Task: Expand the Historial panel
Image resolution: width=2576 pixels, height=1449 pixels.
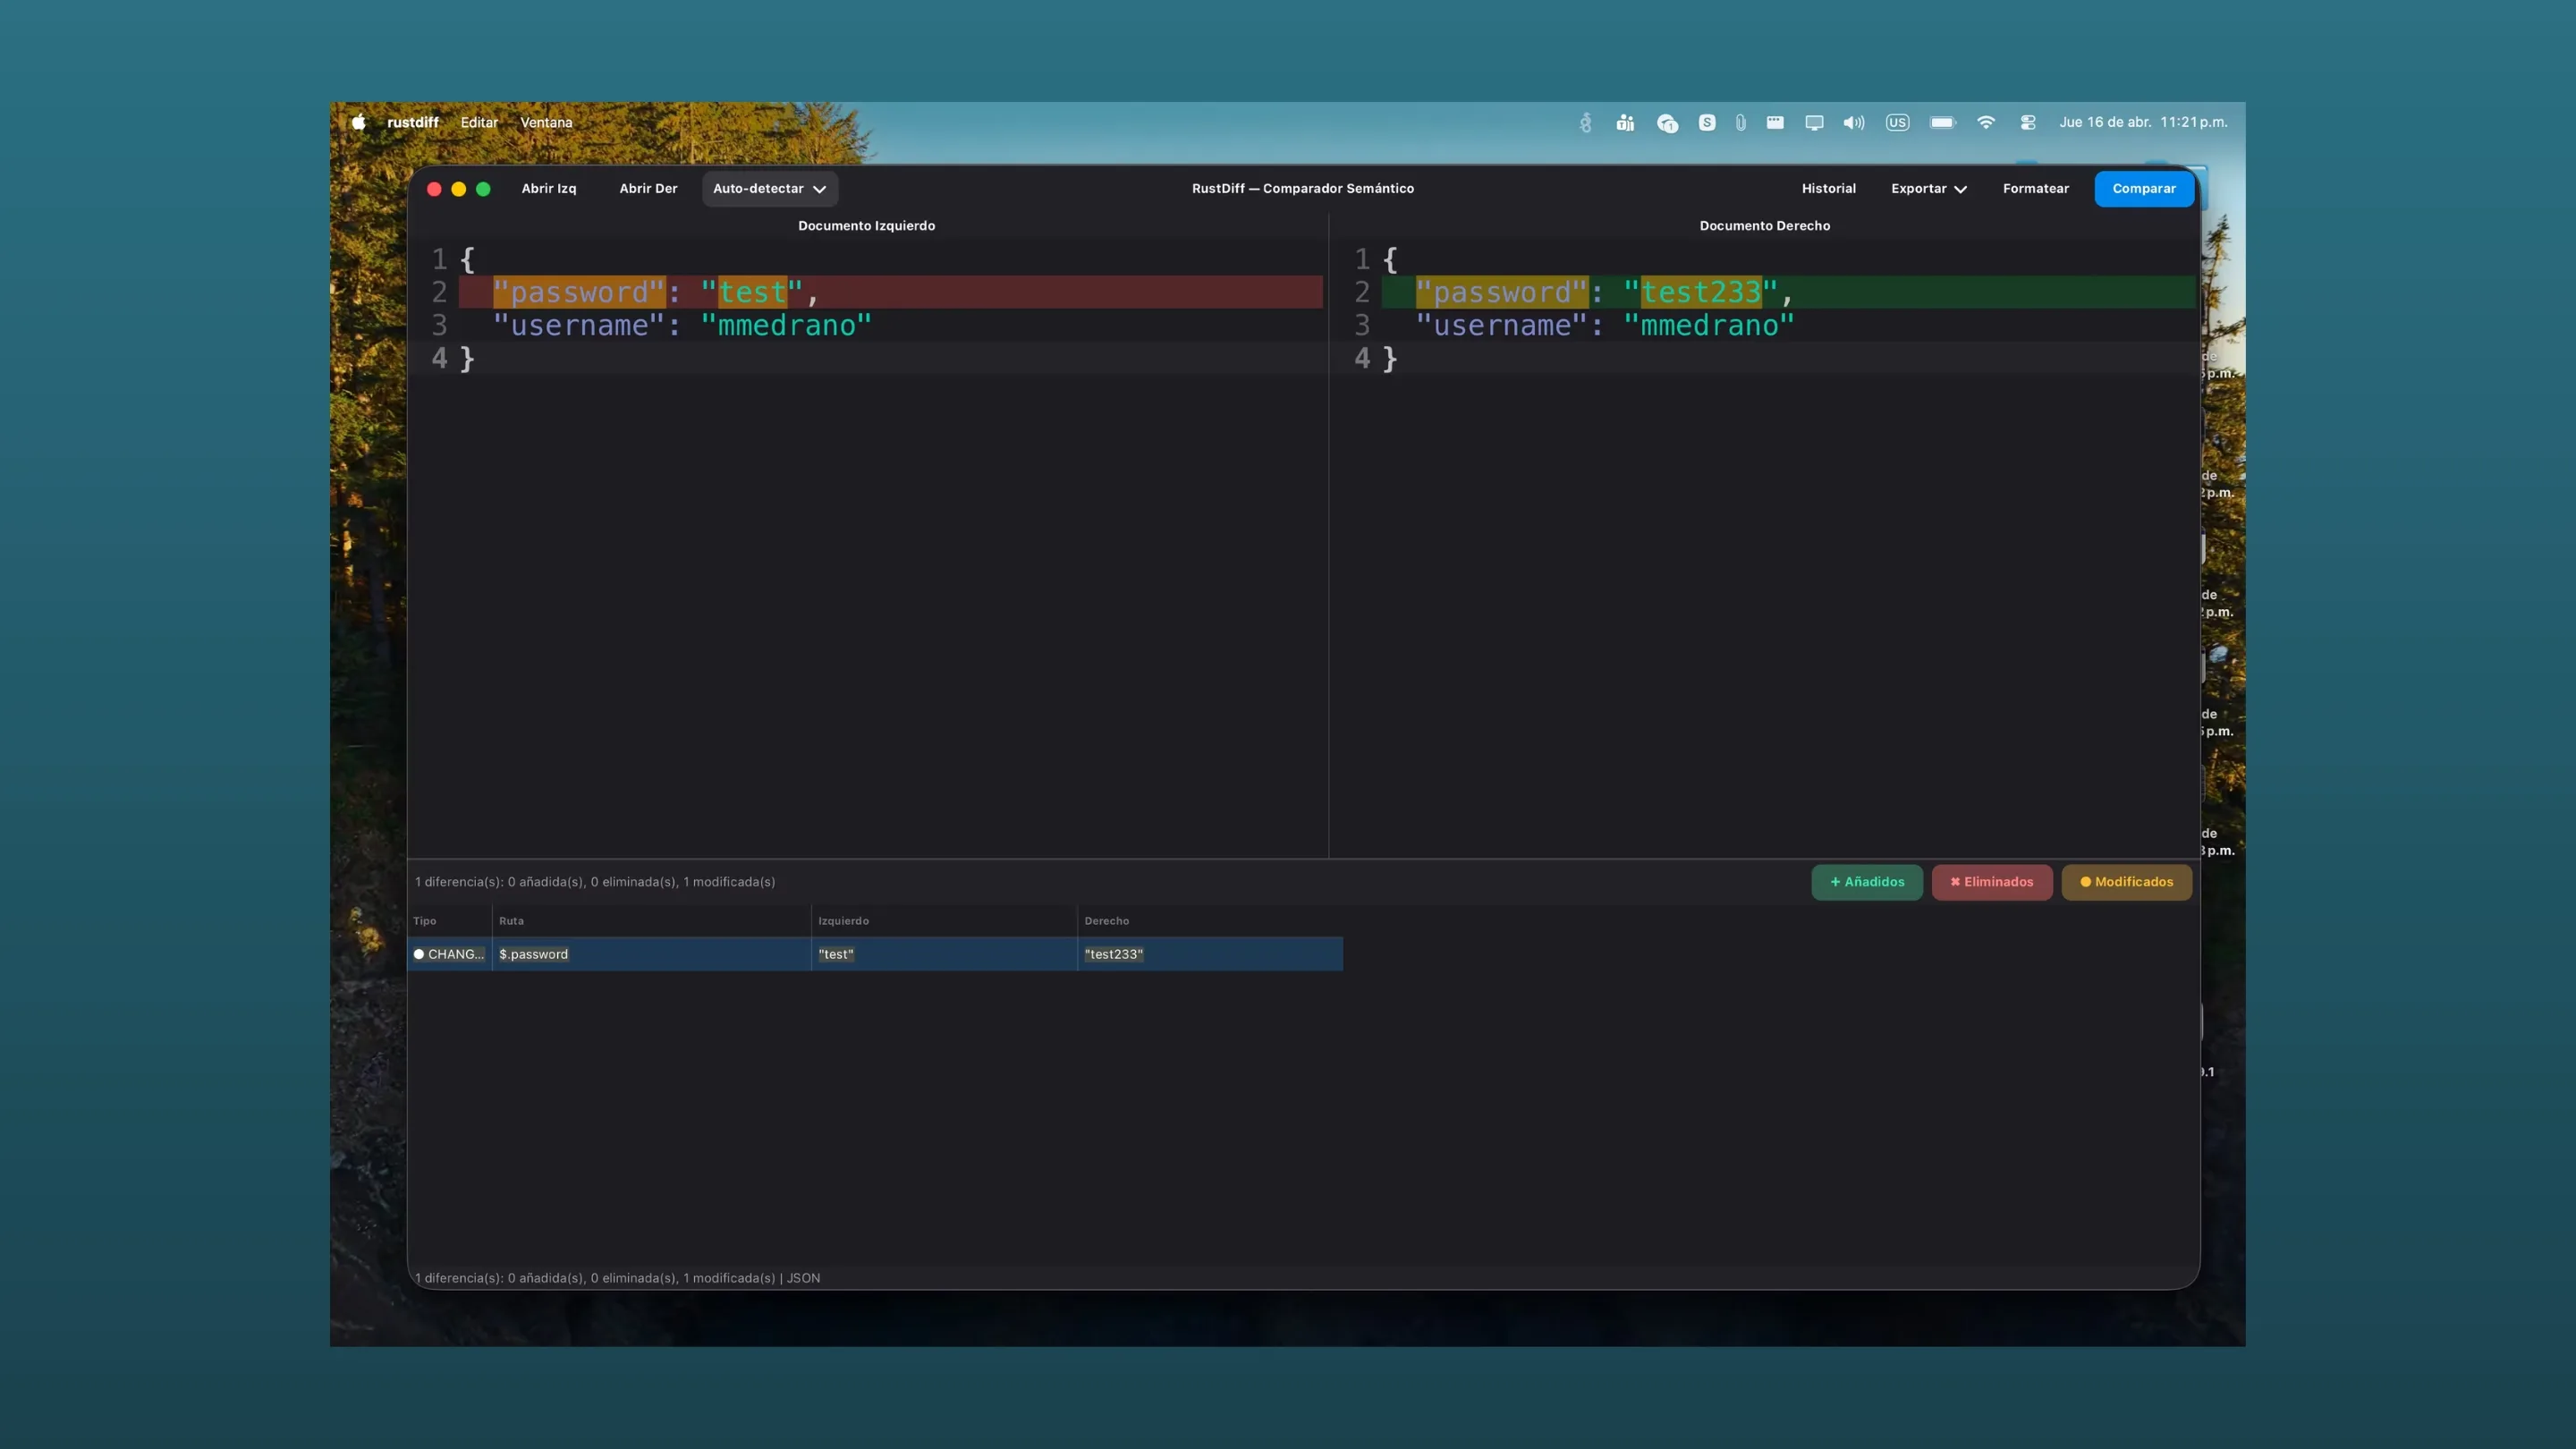Action: tap(1829, 189)
